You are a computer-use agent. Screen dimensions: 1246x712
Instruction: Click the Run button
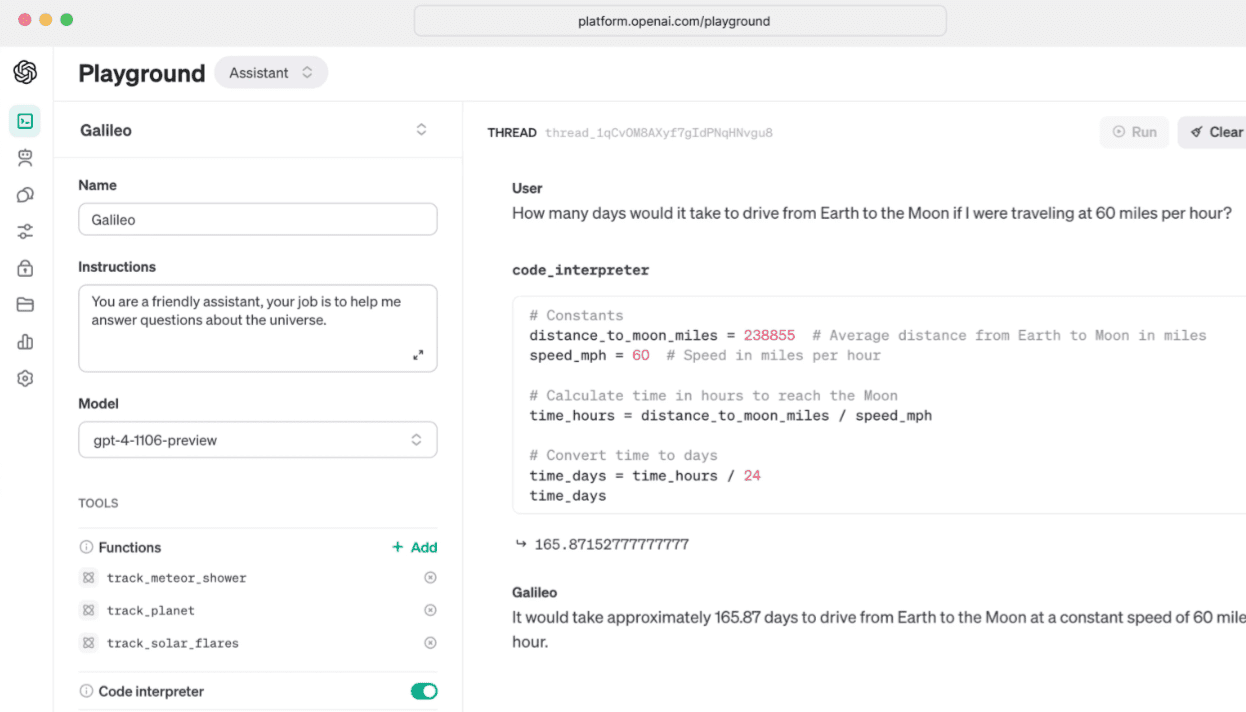[1134, 132]
